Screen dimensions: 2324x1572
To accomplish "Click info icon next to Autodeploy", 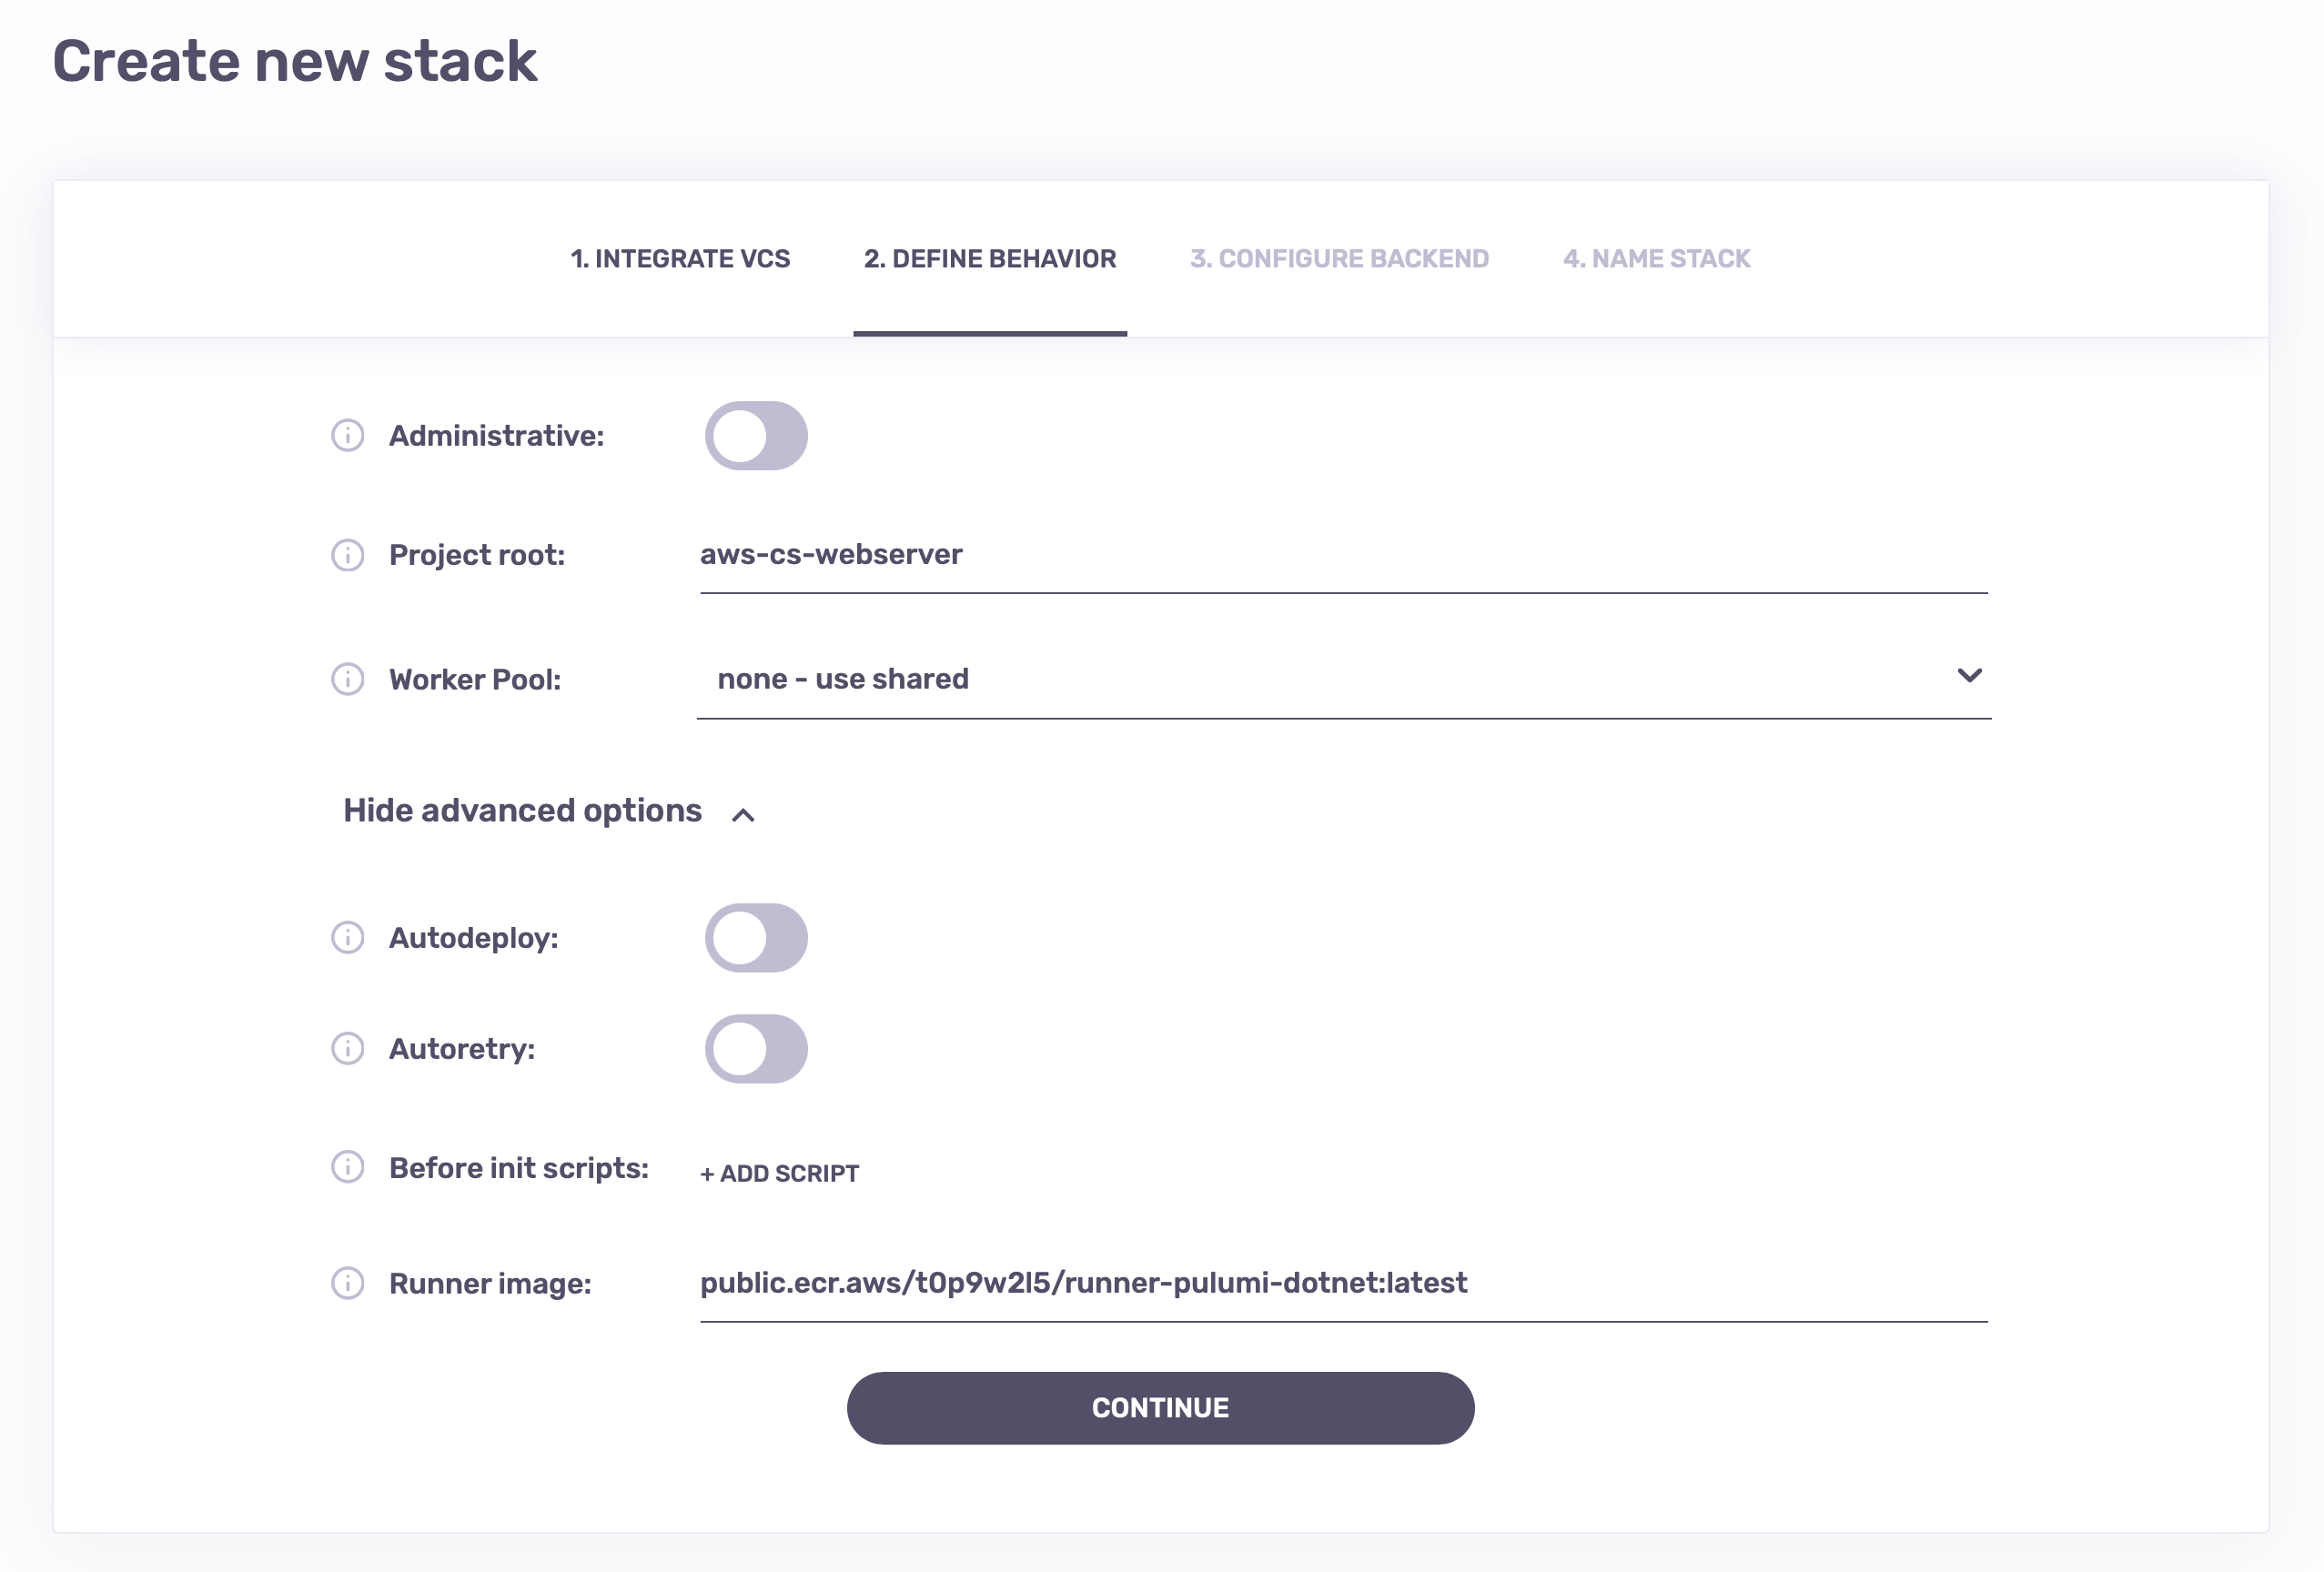I will [347, 938].
